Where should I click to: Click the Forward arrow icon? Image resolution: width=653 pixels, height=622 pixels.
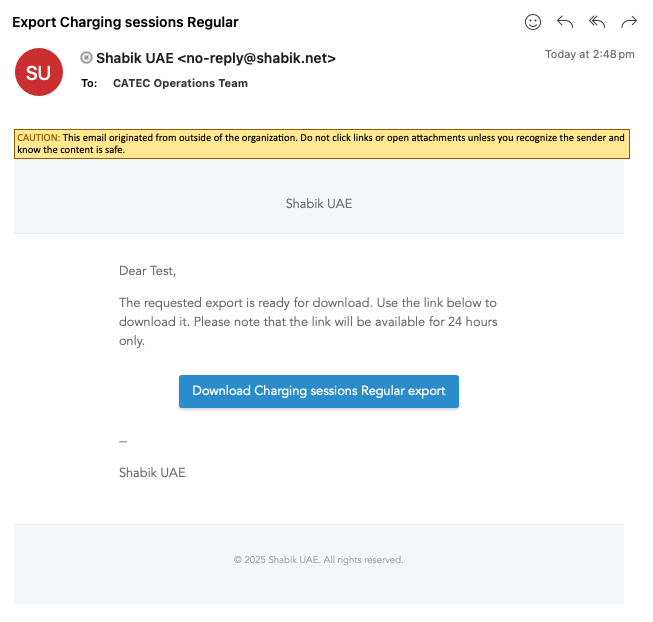point(629,22)
